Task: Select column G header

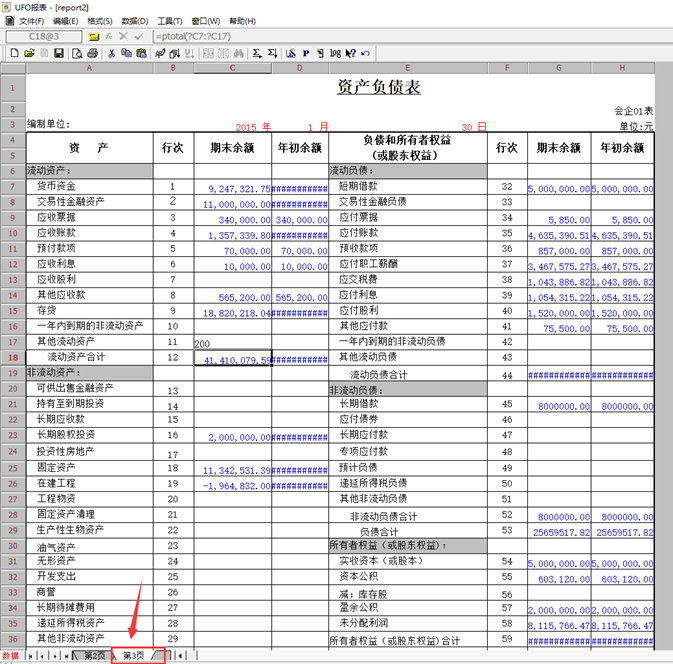Action: coord(559,68)
